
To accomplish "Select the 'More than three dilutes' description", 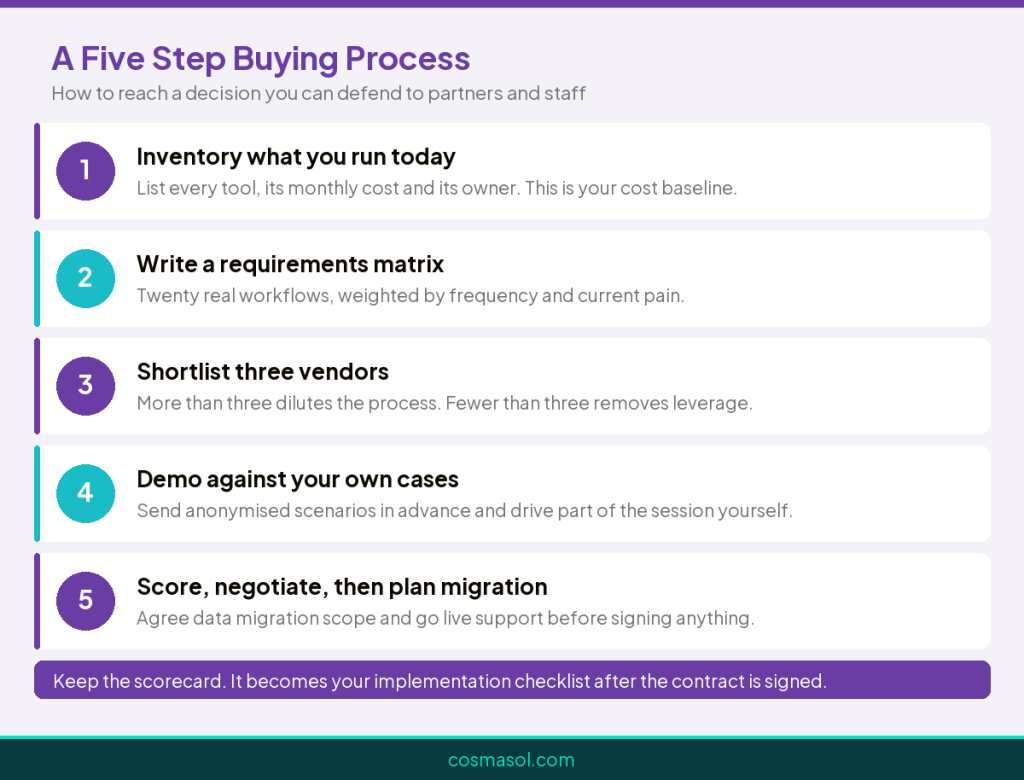I will (x=445, y=403).
